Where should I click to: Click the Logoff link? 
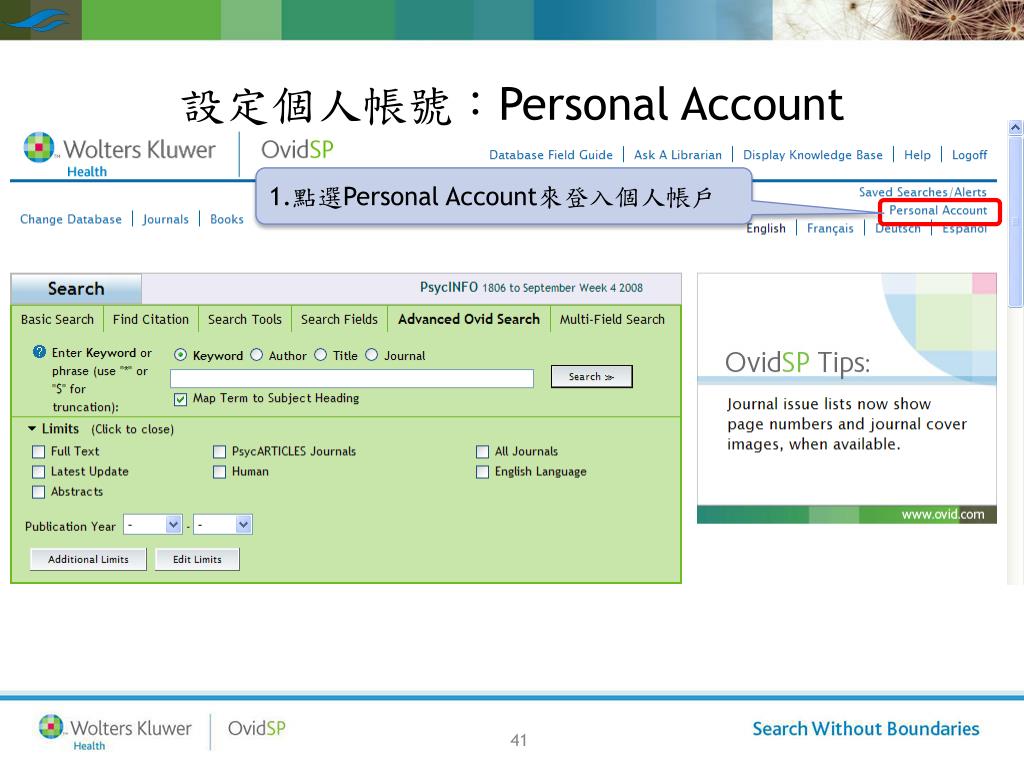tap(970, 155)
